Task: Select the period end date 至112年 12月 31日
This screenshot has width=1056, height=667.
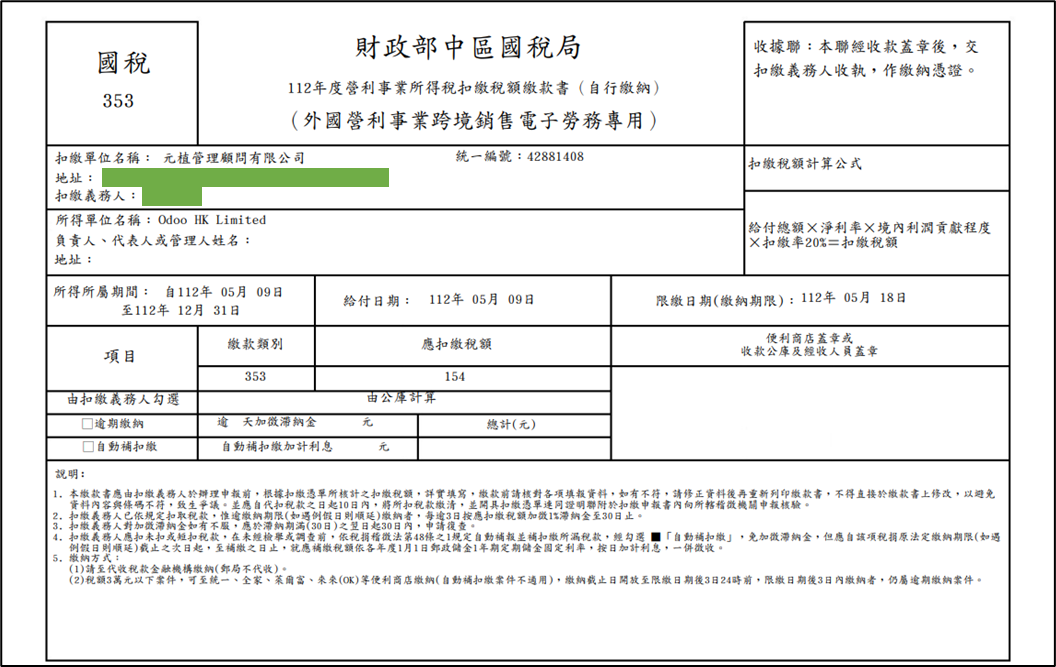Action: [180, 311]
